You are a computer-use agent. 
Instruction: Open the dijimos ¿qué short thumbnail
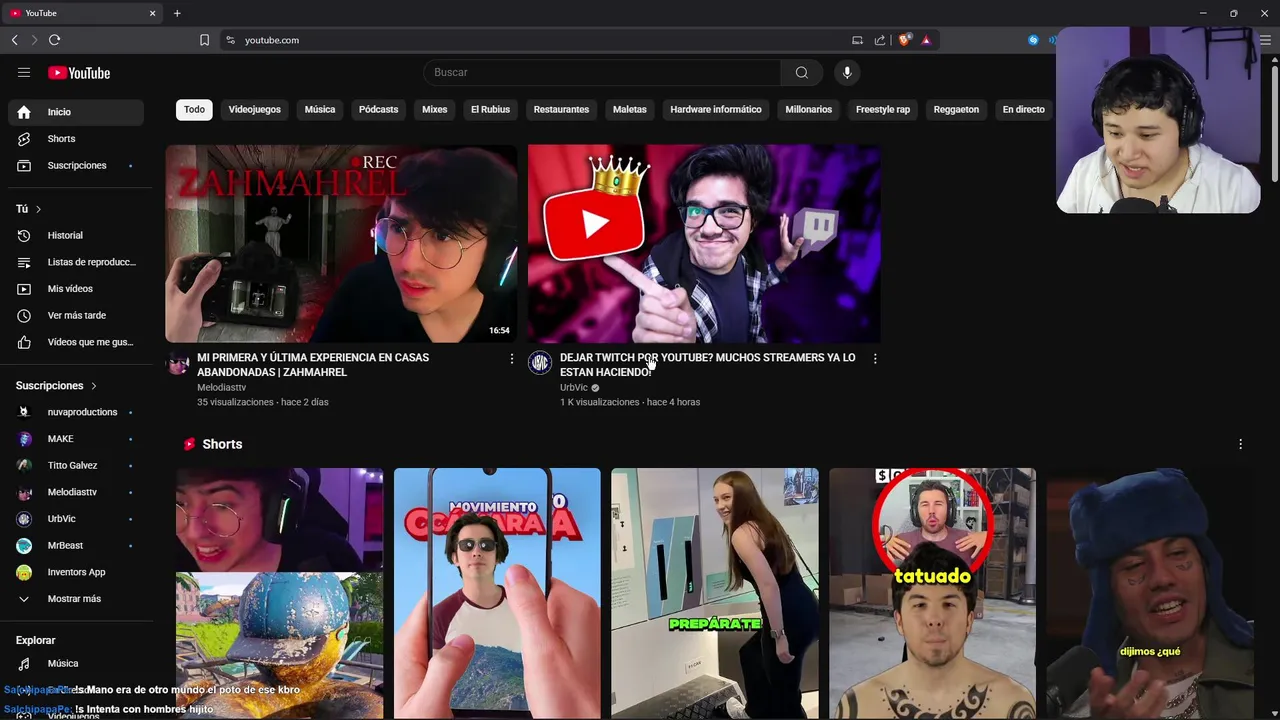tap(1150, 593)
